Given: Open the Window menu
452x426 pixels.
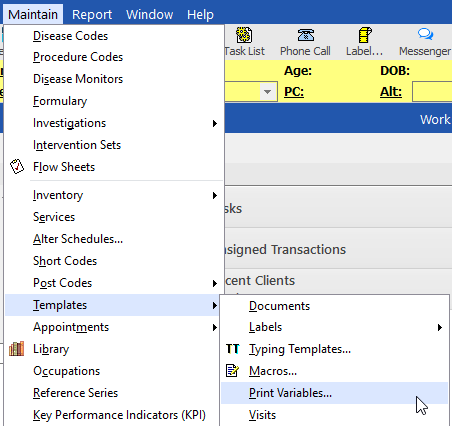Looking at the screenshot, I should pos(149,15).
